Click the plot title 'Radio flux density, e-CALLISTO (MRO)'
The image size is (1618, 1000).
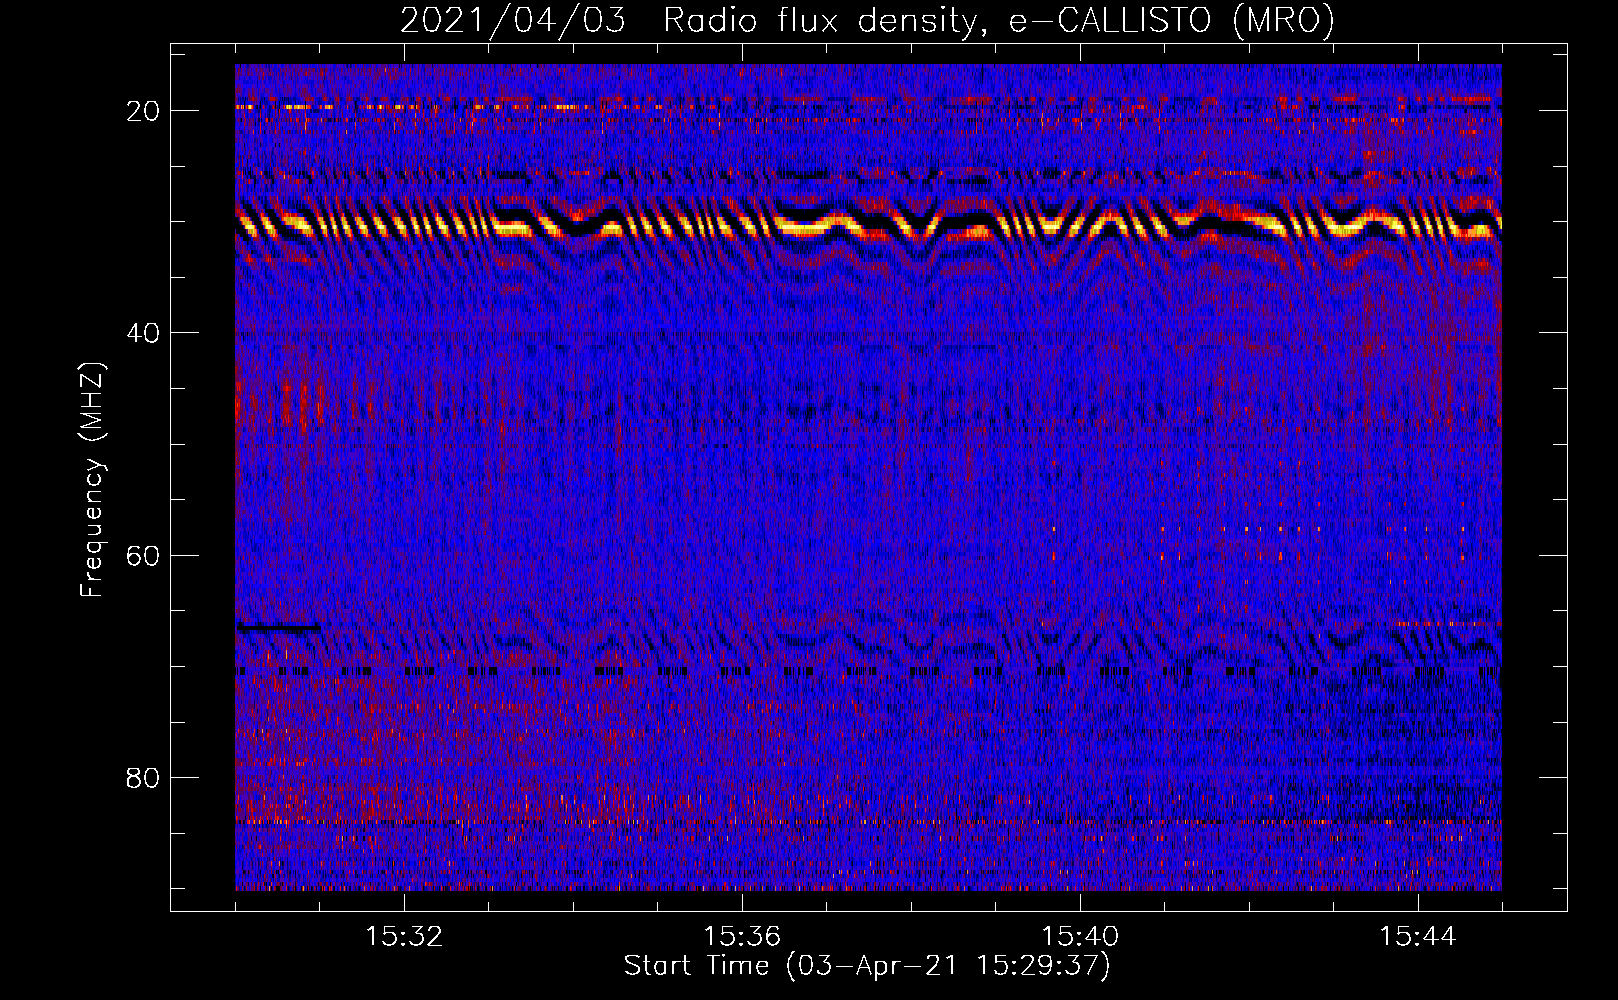[x=999, y=20]
